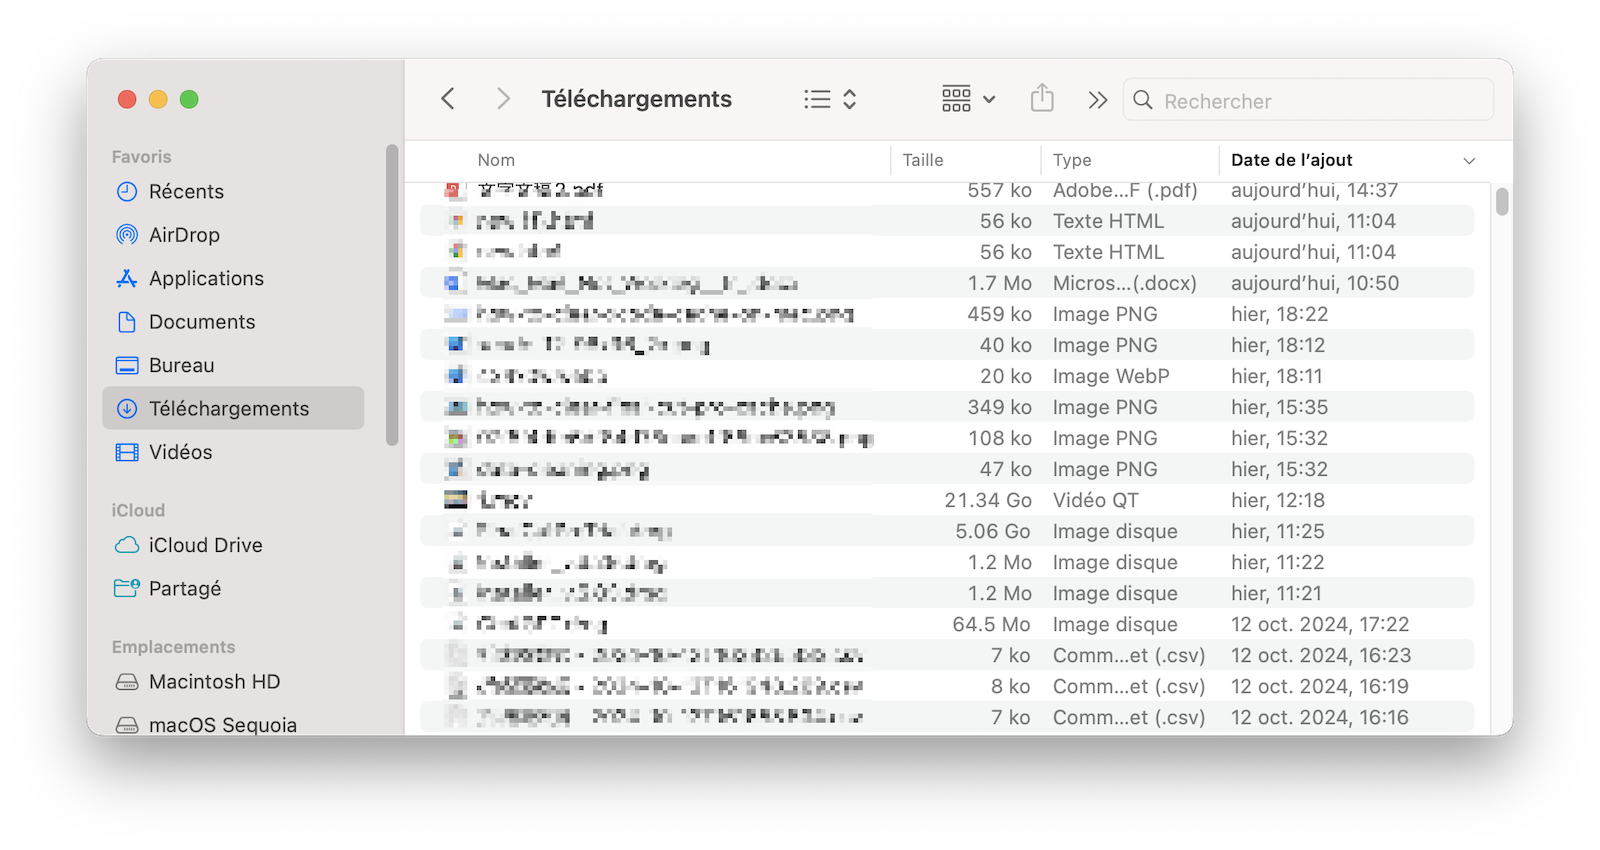The image size is (1600, 850).
Task: Select the 5.06 Go disk image row
Action: [946, 531]
